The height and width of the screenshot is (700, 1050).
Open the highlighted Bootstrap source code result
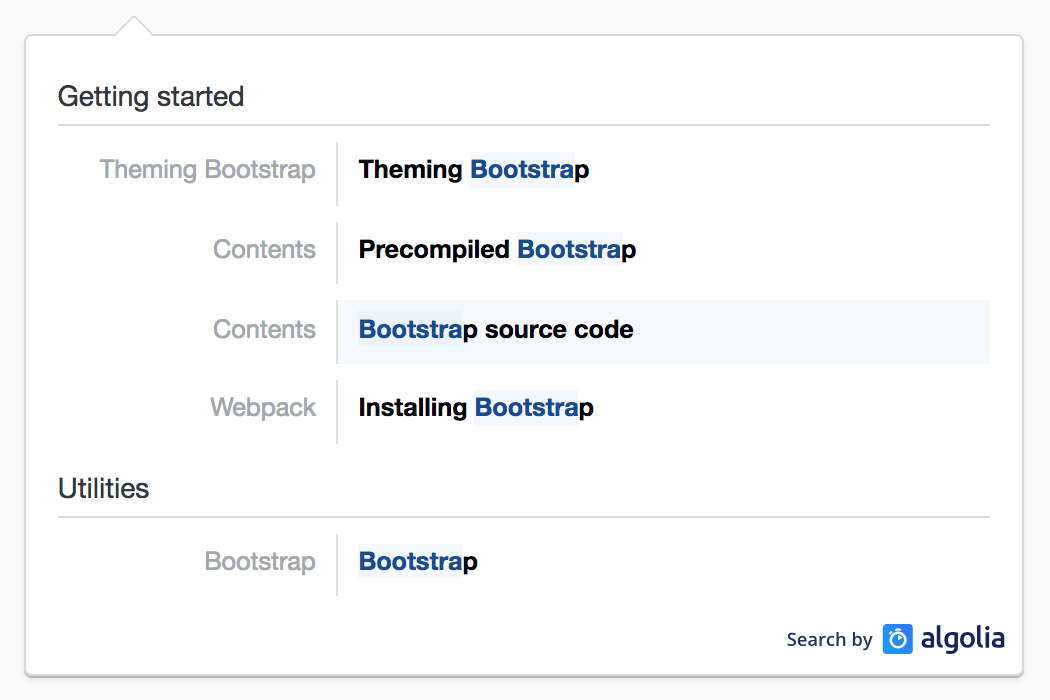[x=496, y=330]
